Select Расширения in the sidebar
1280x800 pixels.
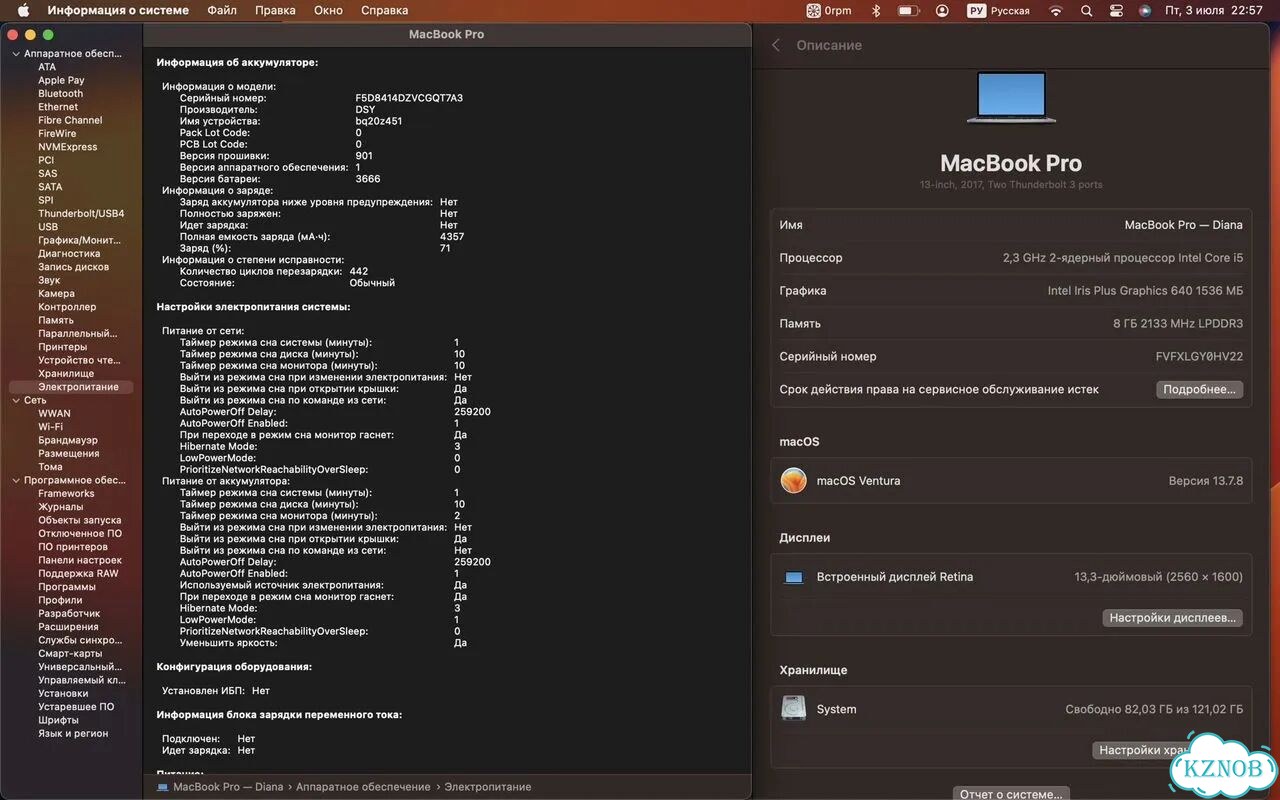pyautogui.click(x=68, y=627)
